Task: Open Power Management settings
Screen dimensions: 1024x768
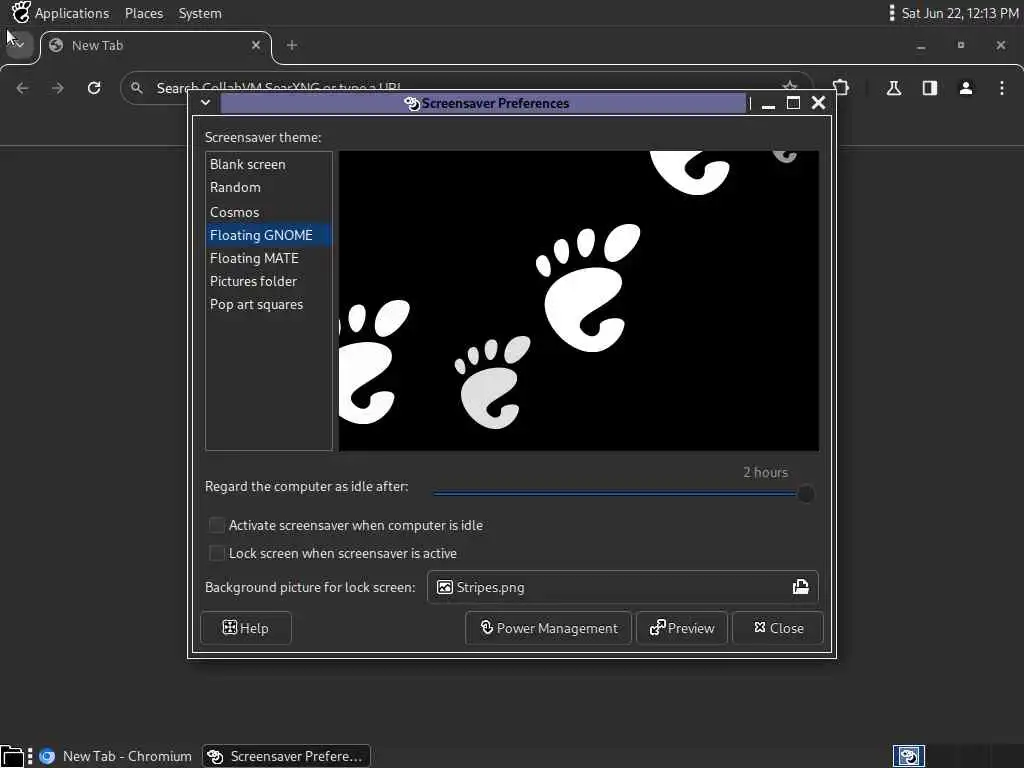Action: tap(549, 628)
